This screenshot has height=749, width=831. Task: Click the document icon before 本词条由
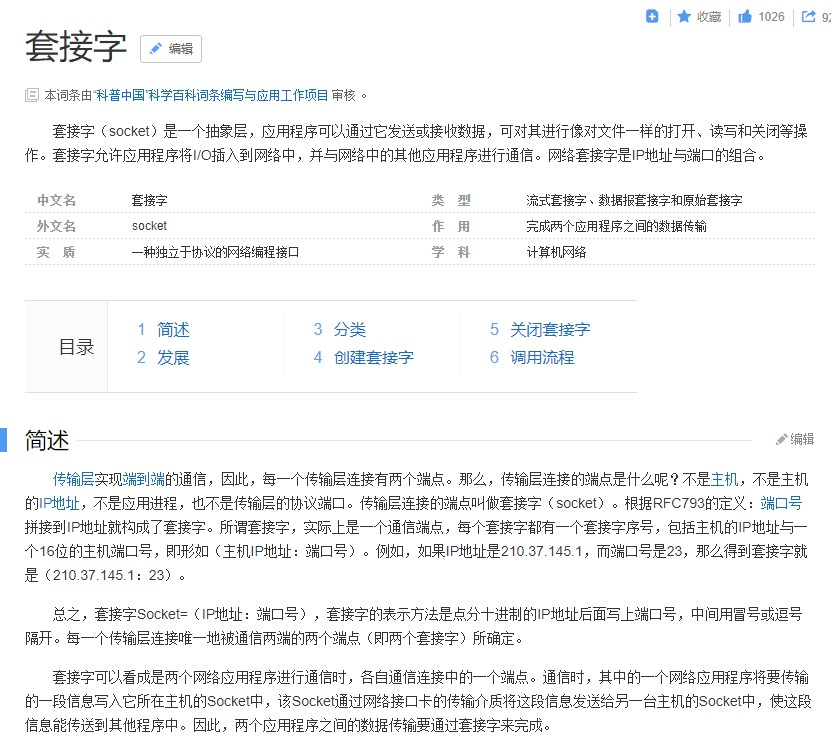click(x=32, y=96)
